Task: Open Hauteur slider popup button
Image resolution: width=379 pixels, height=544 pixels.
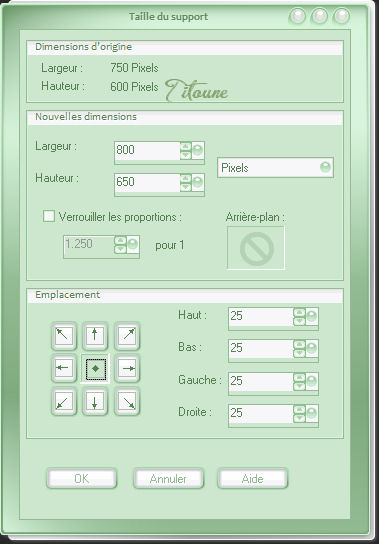Action: tap(197, 182)
